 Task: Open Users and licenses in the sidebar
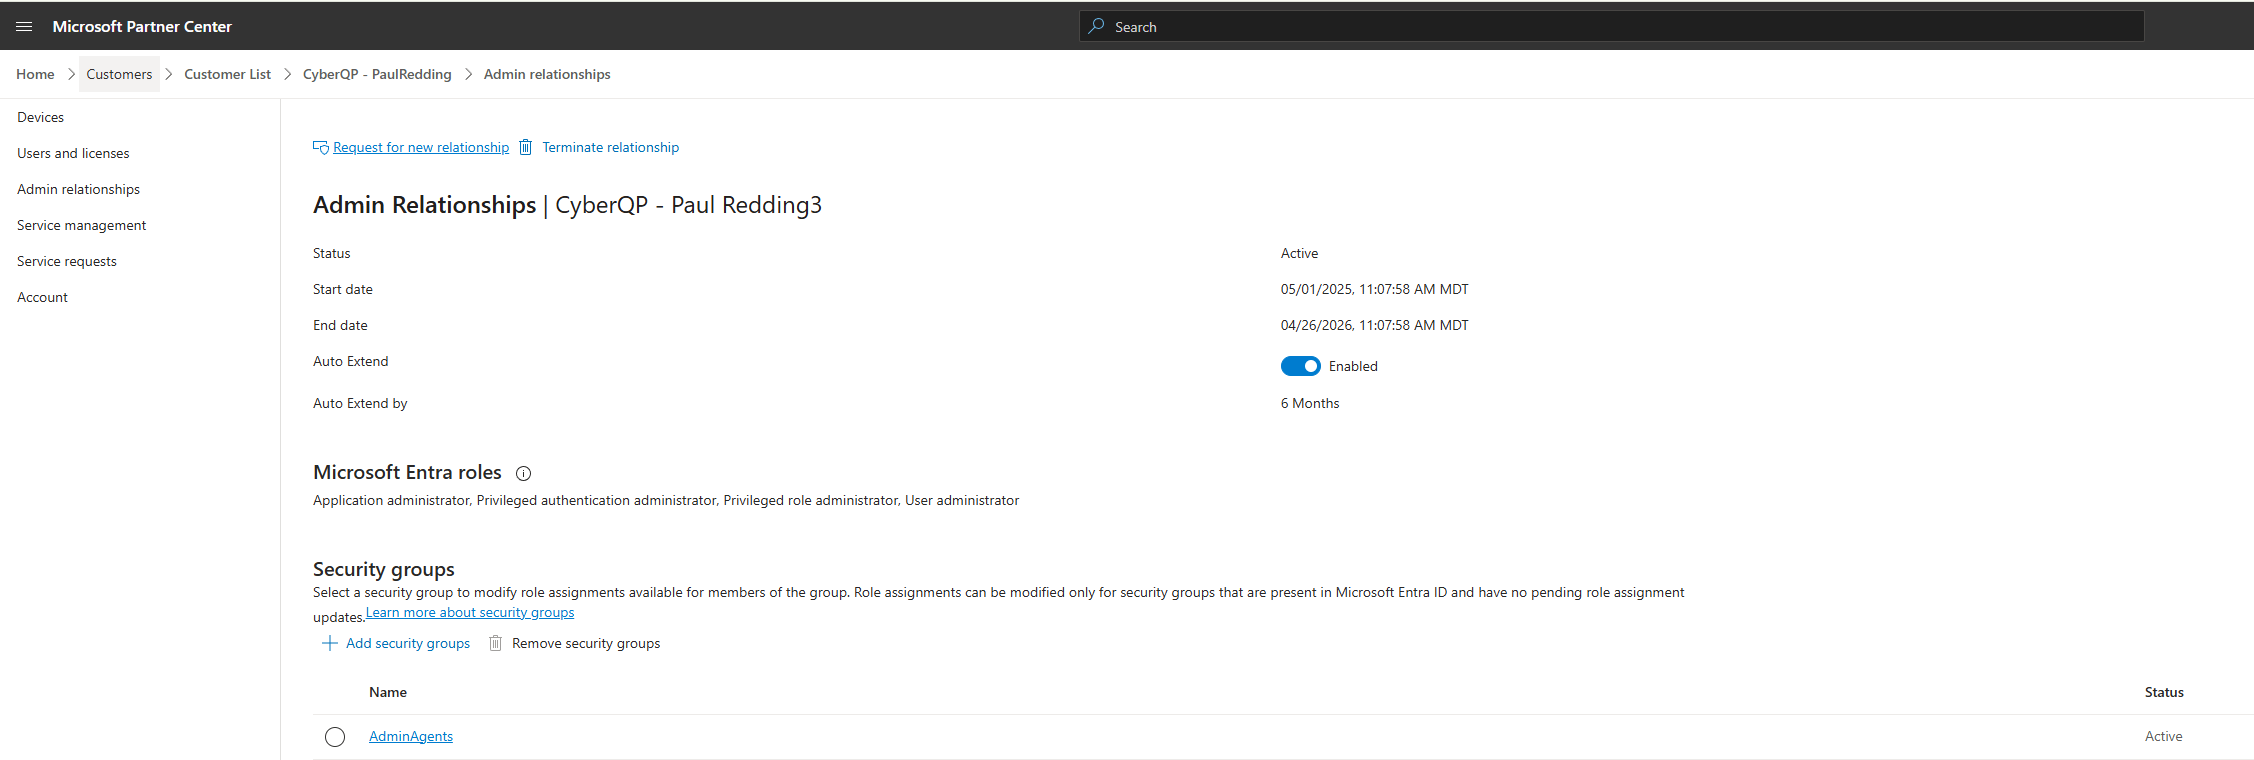coord(73,153)
